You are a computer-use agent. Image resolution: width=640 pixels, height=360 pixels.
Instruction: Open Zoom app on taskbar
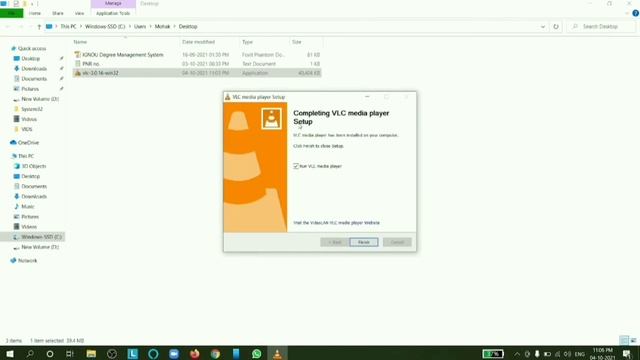(x=174, y=353)
